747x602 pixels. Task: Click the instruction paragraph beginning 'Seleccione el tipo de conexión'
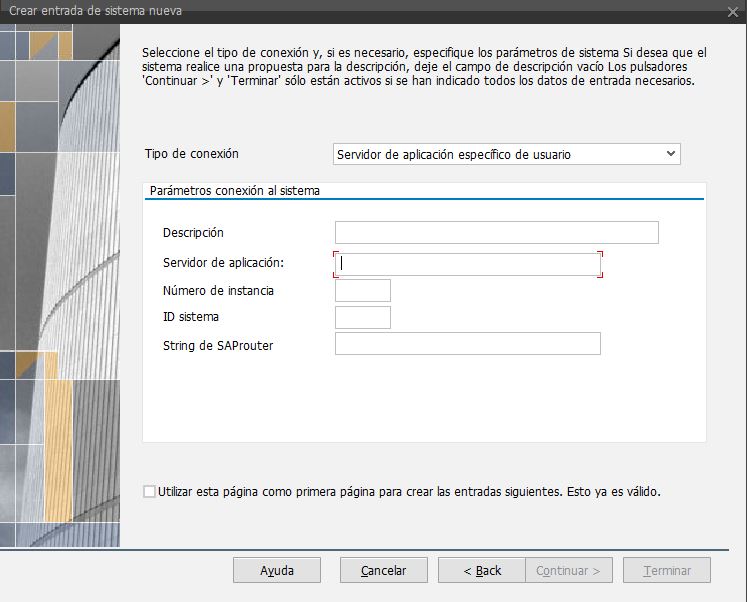point(424,67)
